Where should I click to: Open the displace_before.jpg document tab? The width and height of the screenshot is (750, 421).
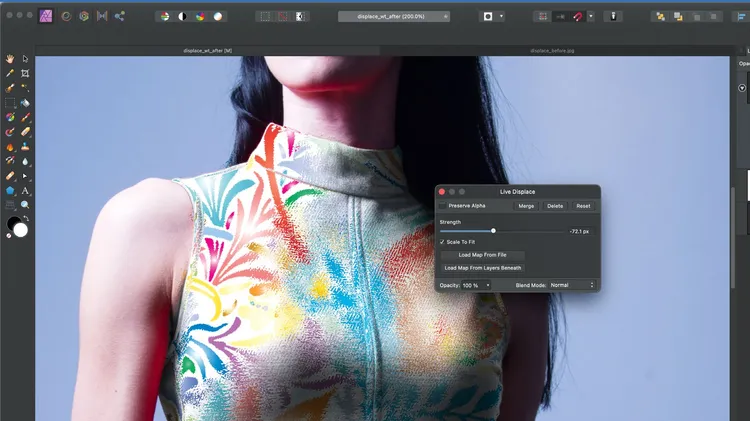pyautogui.click(x=552, y=50)
